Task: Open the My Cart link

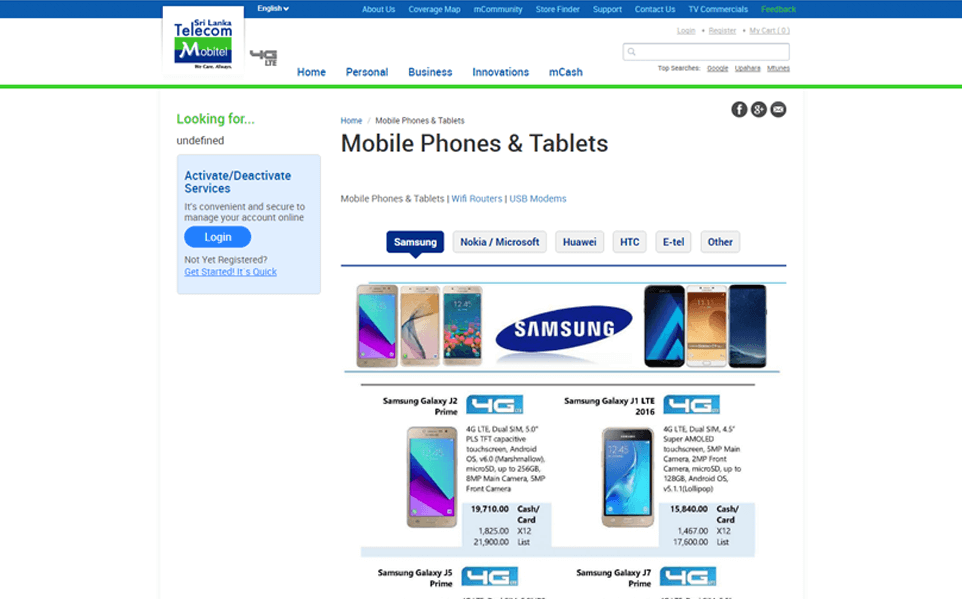Action: point(769,31)
